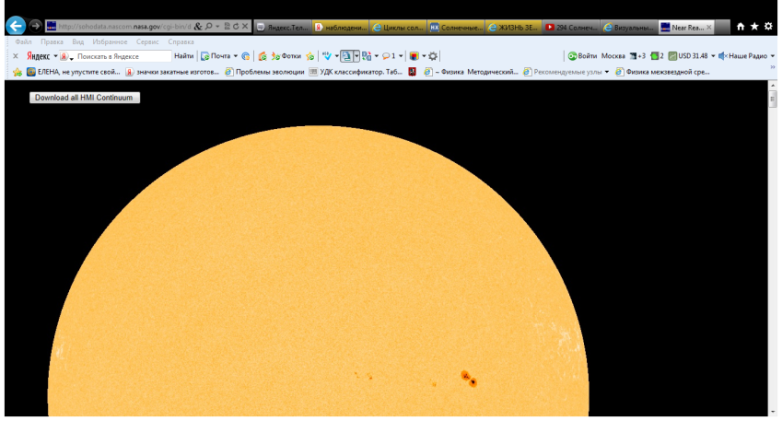
Task: Open the Избранное menu
Action: point(110,42)
